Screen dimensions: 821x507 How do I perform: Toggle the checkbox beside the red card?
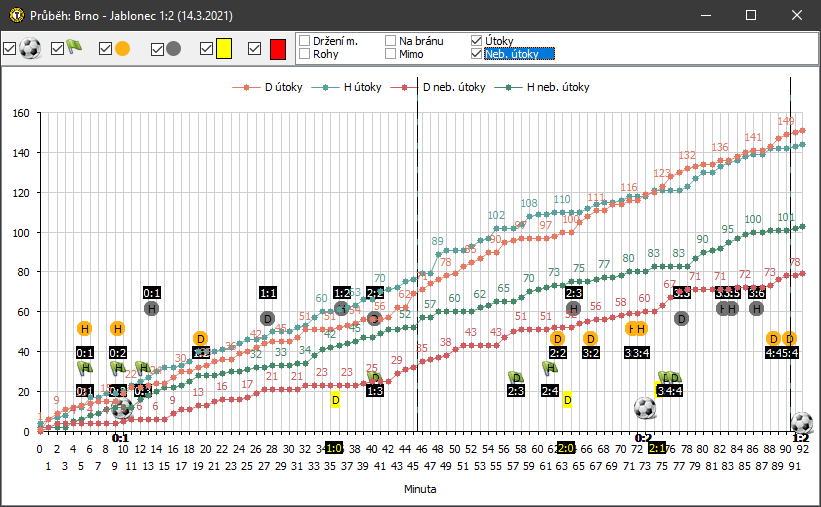point(254,48)
